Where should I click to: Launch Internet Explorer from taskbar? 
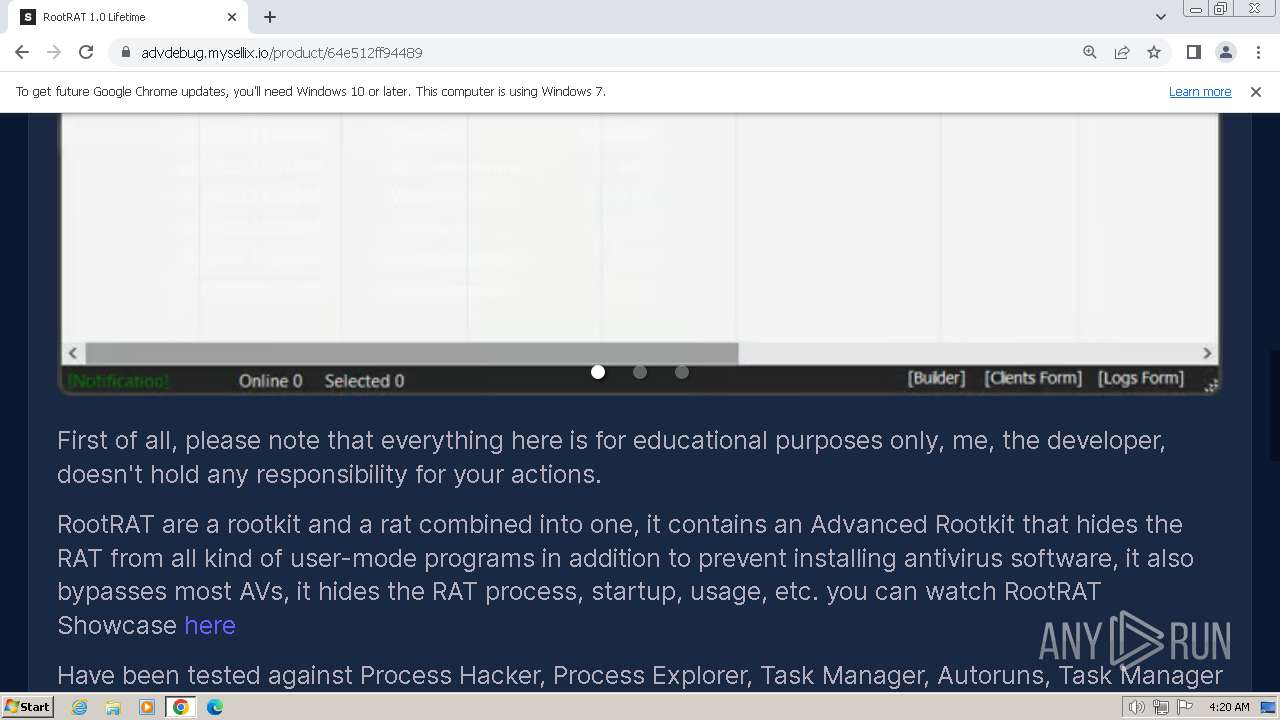pos(79,707)
